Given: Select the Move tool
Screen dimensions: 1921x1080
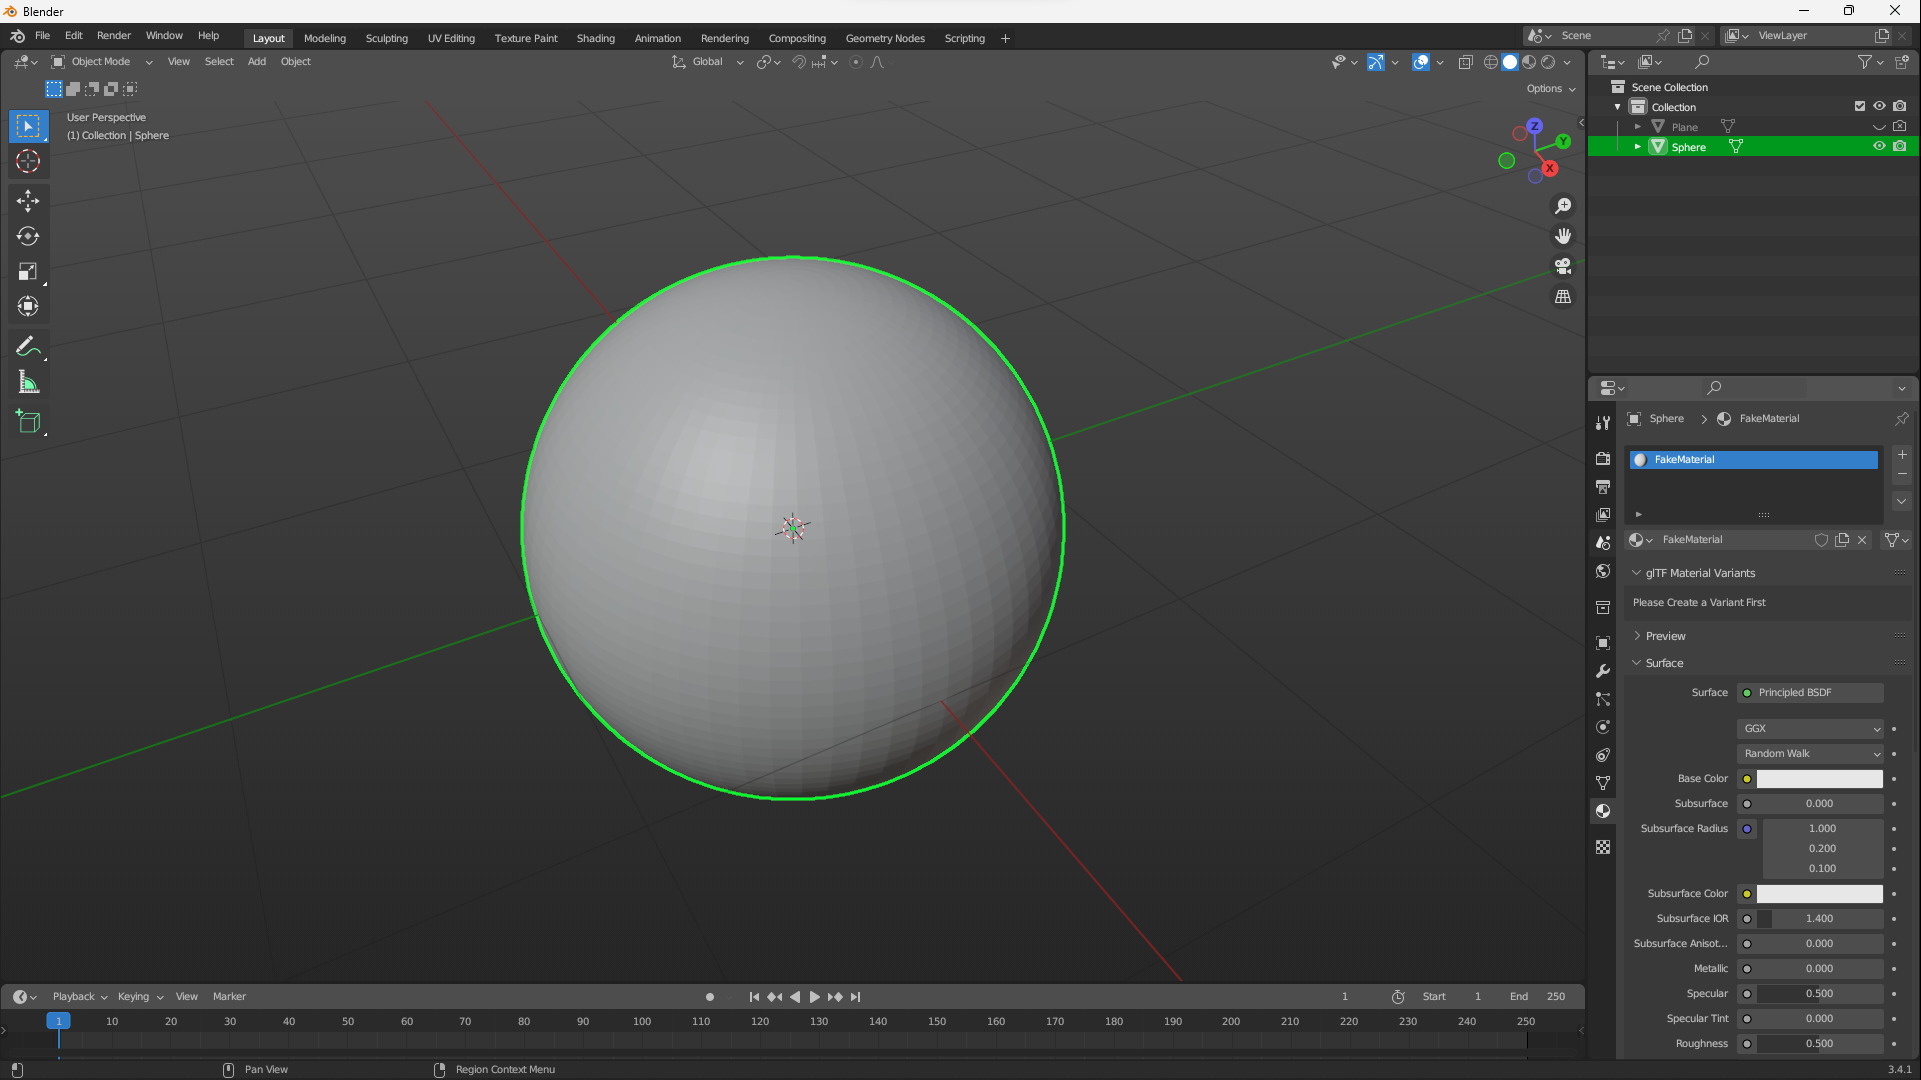Looking at the screenshot, I should point(28,201).
